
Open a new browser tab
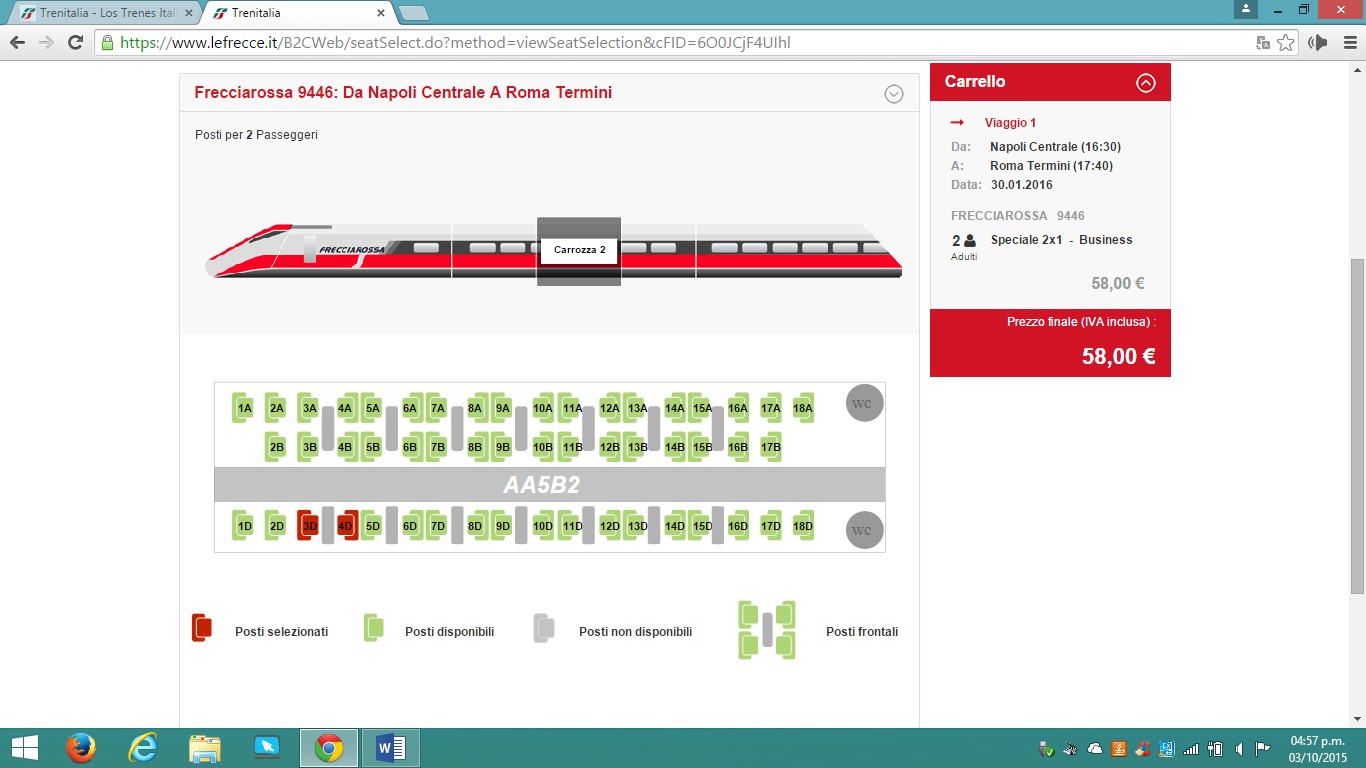(x=413, y=13)
